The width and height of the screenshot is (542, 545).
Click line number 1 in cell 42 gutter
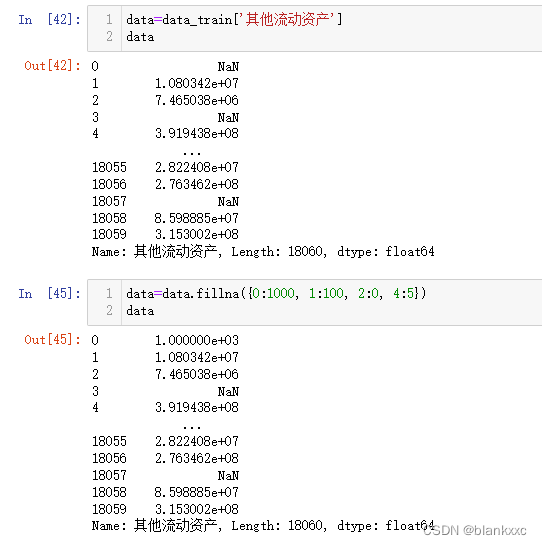point(109,19)
